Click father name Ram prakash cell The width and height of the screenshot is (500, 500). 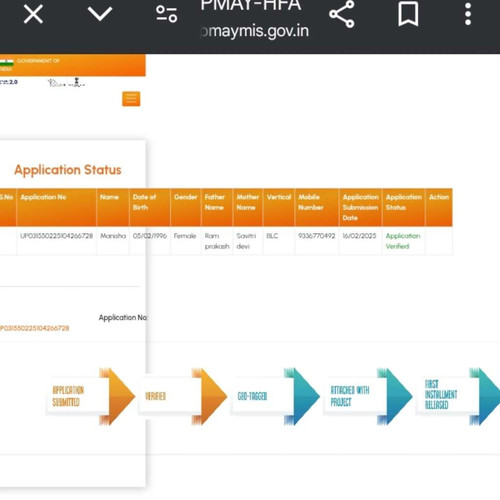click(x=217, y=241)
